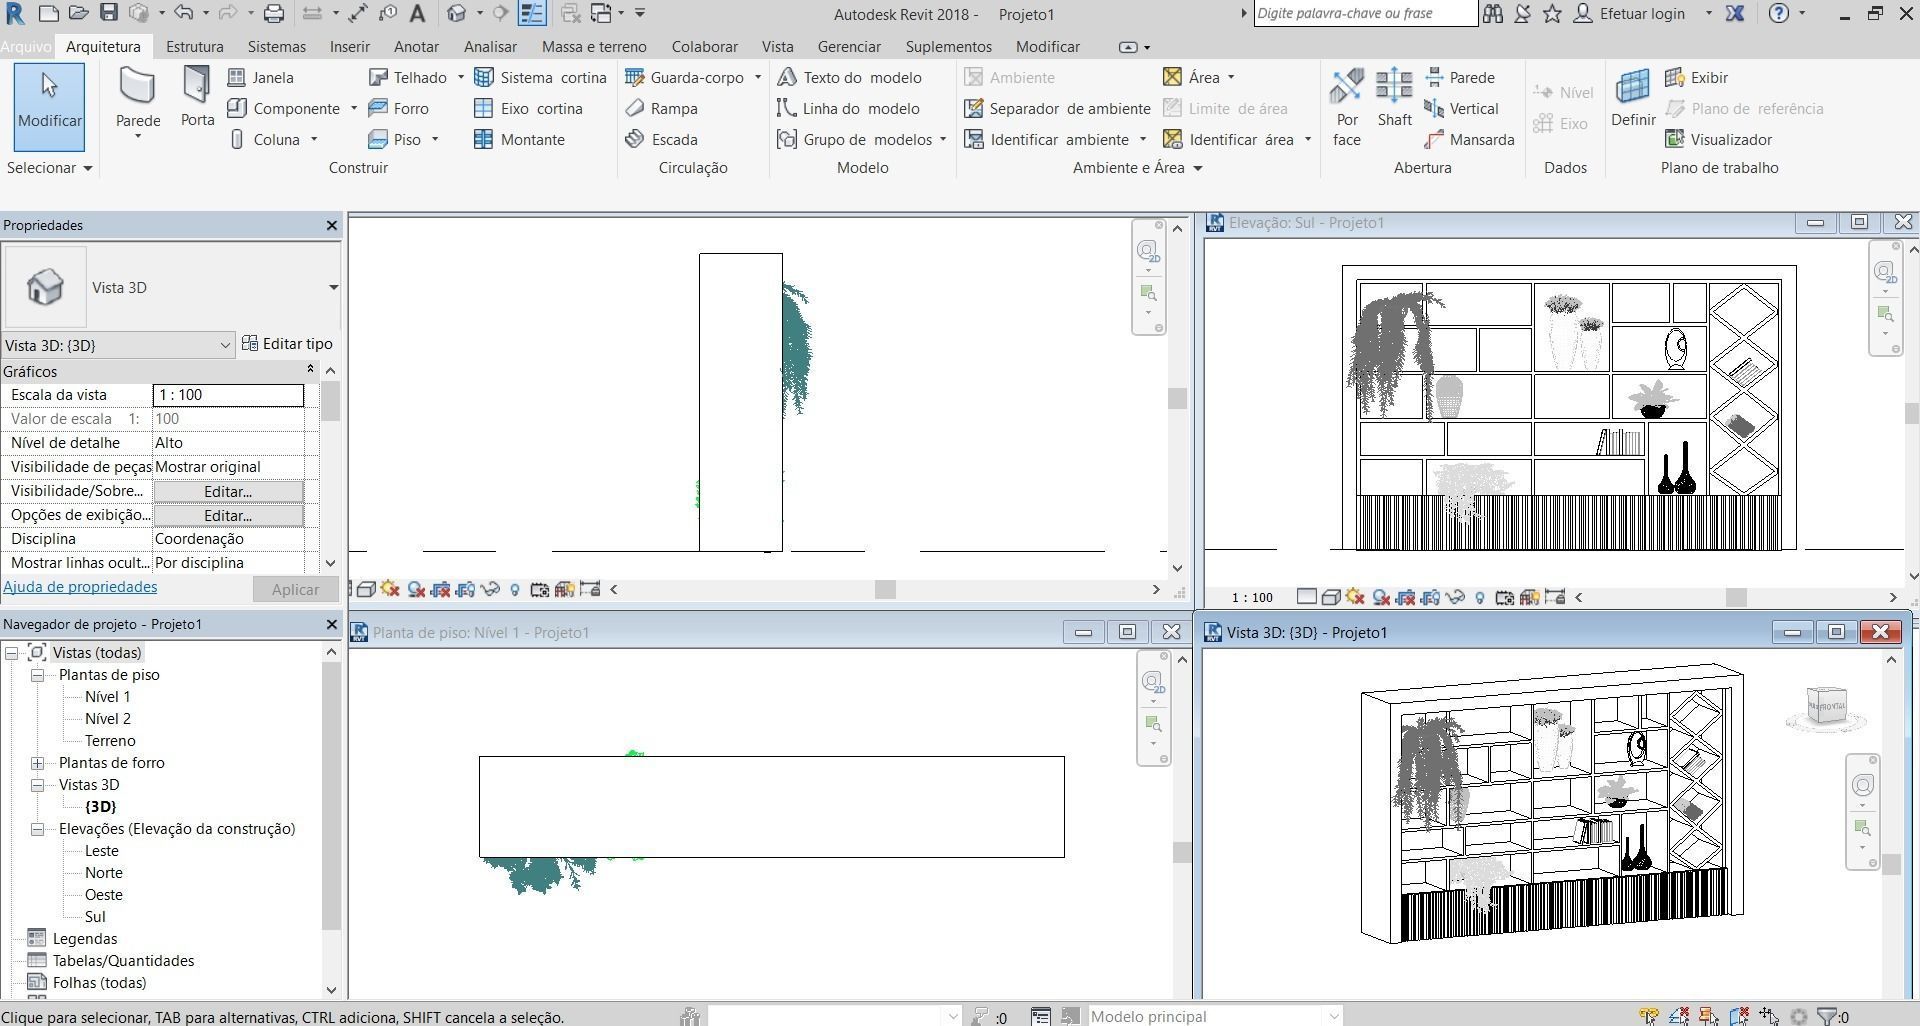Select Separador de ambiente tool
Image resolution: width=1920 pixels, height=1026 pixels.
pos(1057,108)
